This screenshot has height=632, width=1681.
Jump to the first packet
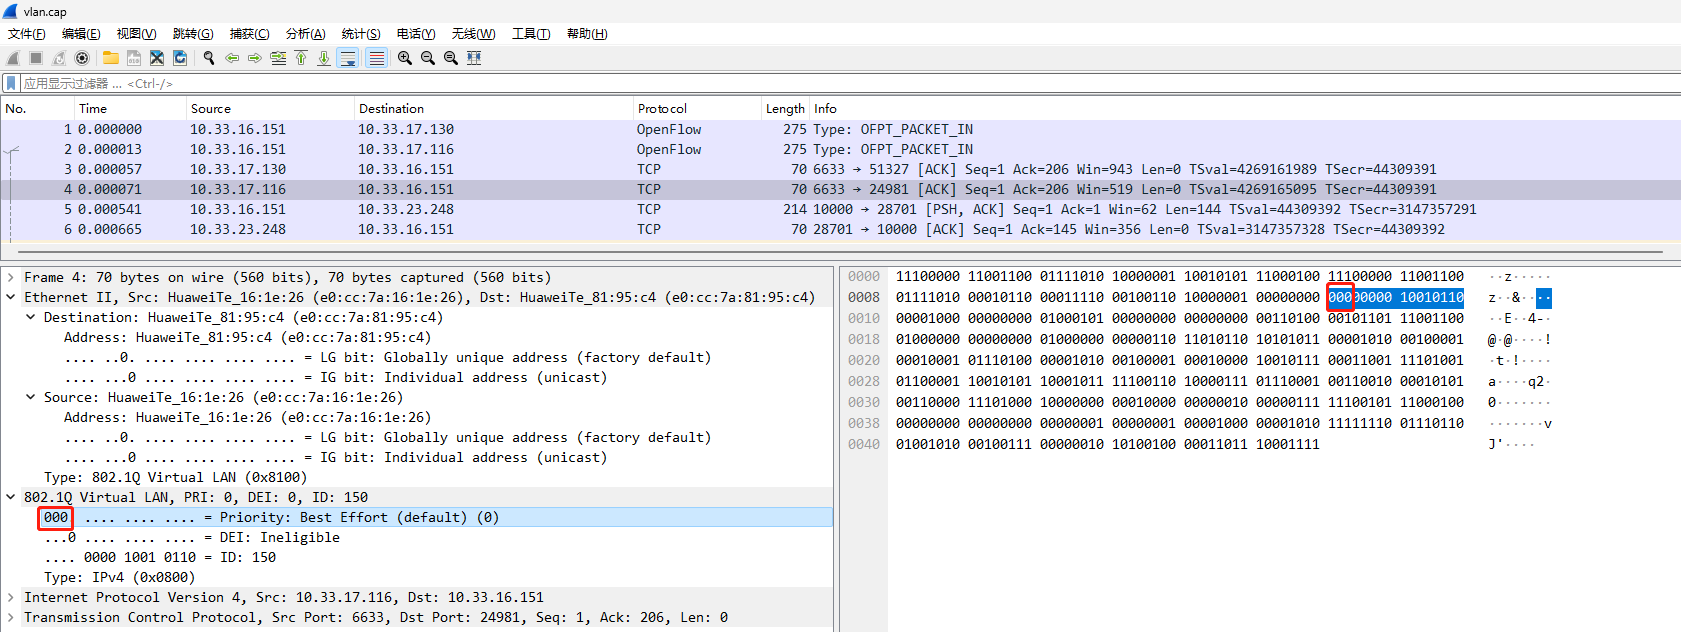tap(301, 58)
